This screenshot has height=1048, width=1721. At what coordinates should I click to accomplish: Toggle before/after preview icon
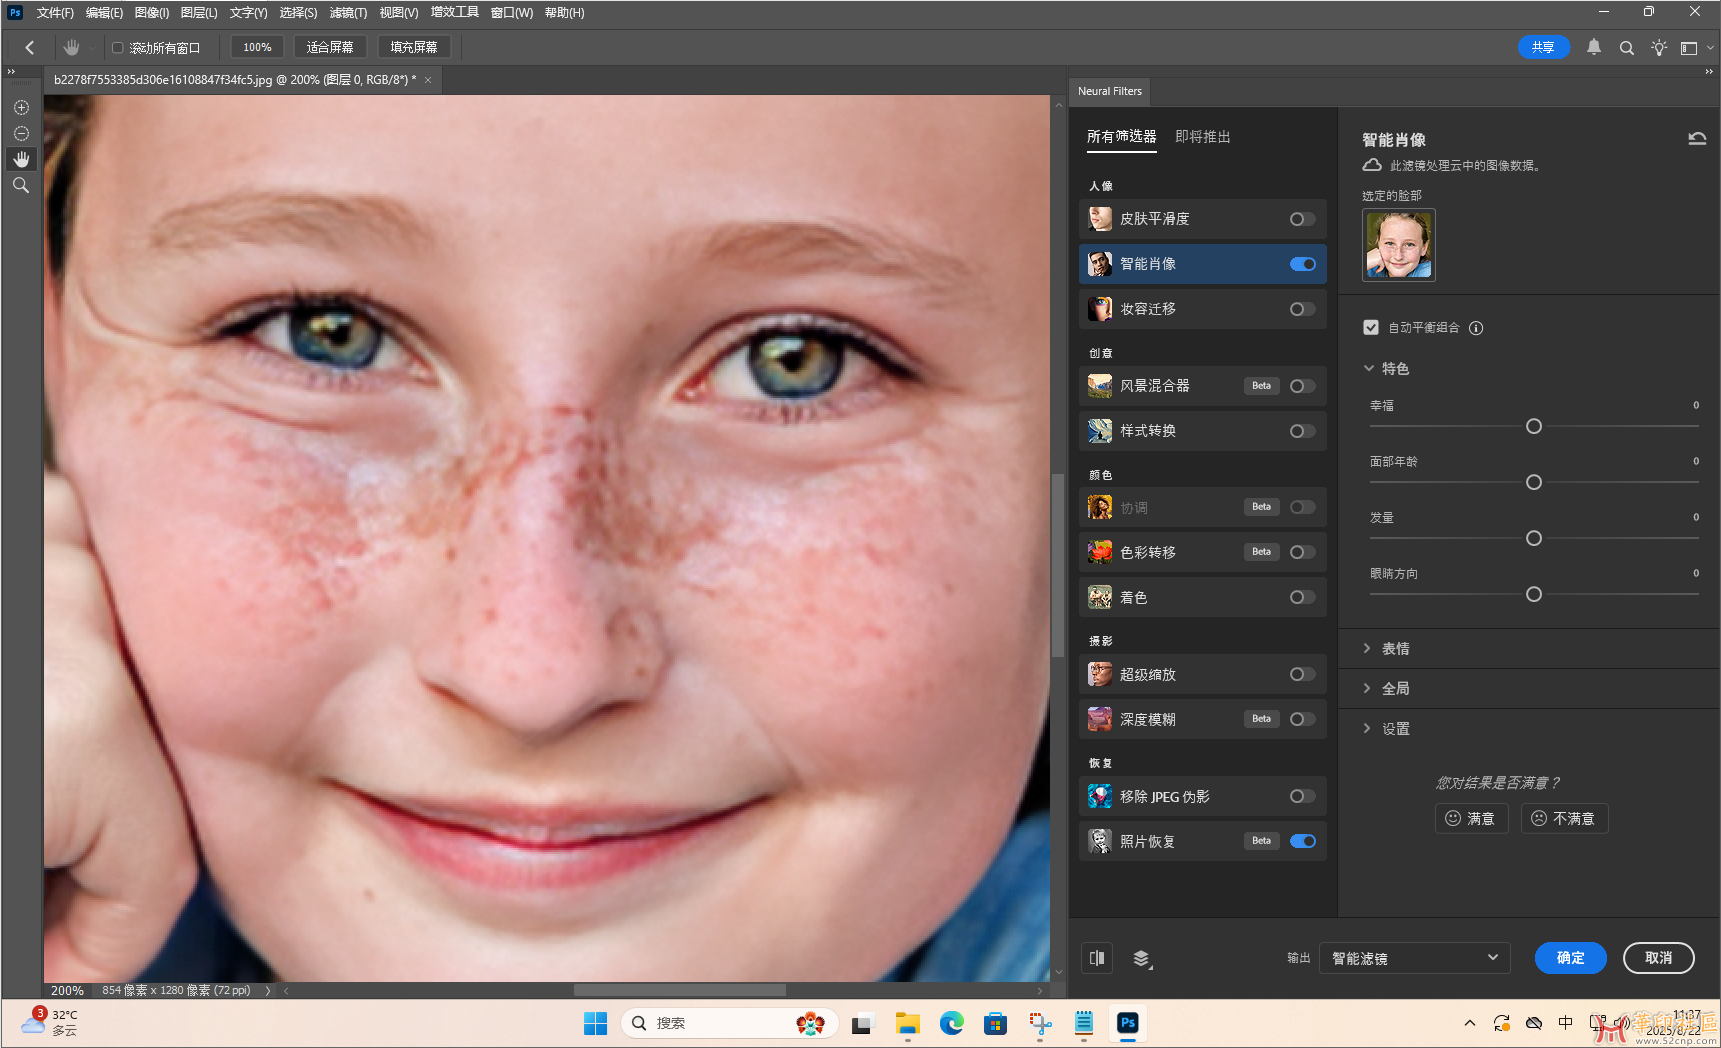tap(1097, 958)
